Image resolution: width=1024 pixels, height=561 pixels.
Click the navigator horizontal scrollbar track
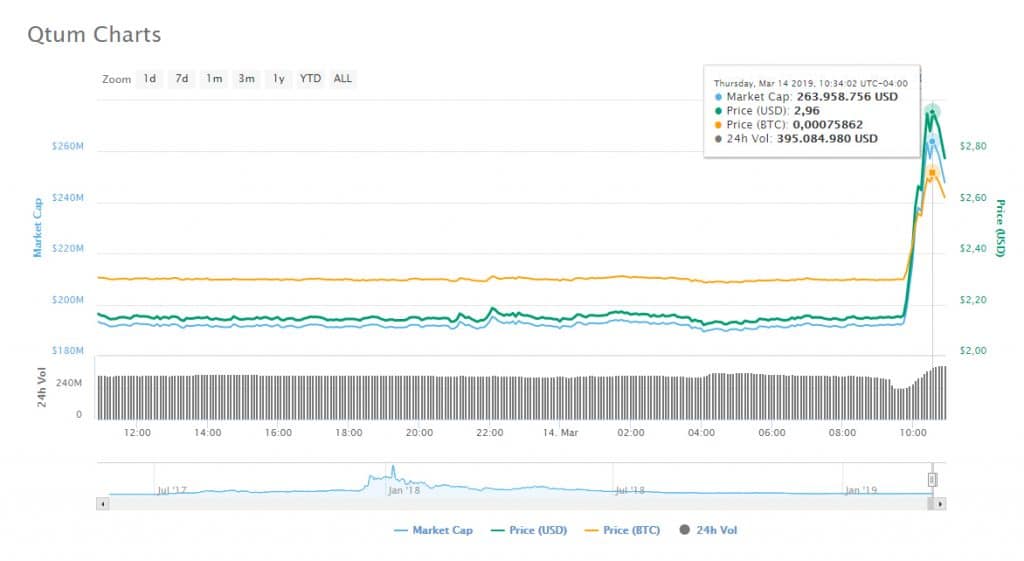point(519,504)
